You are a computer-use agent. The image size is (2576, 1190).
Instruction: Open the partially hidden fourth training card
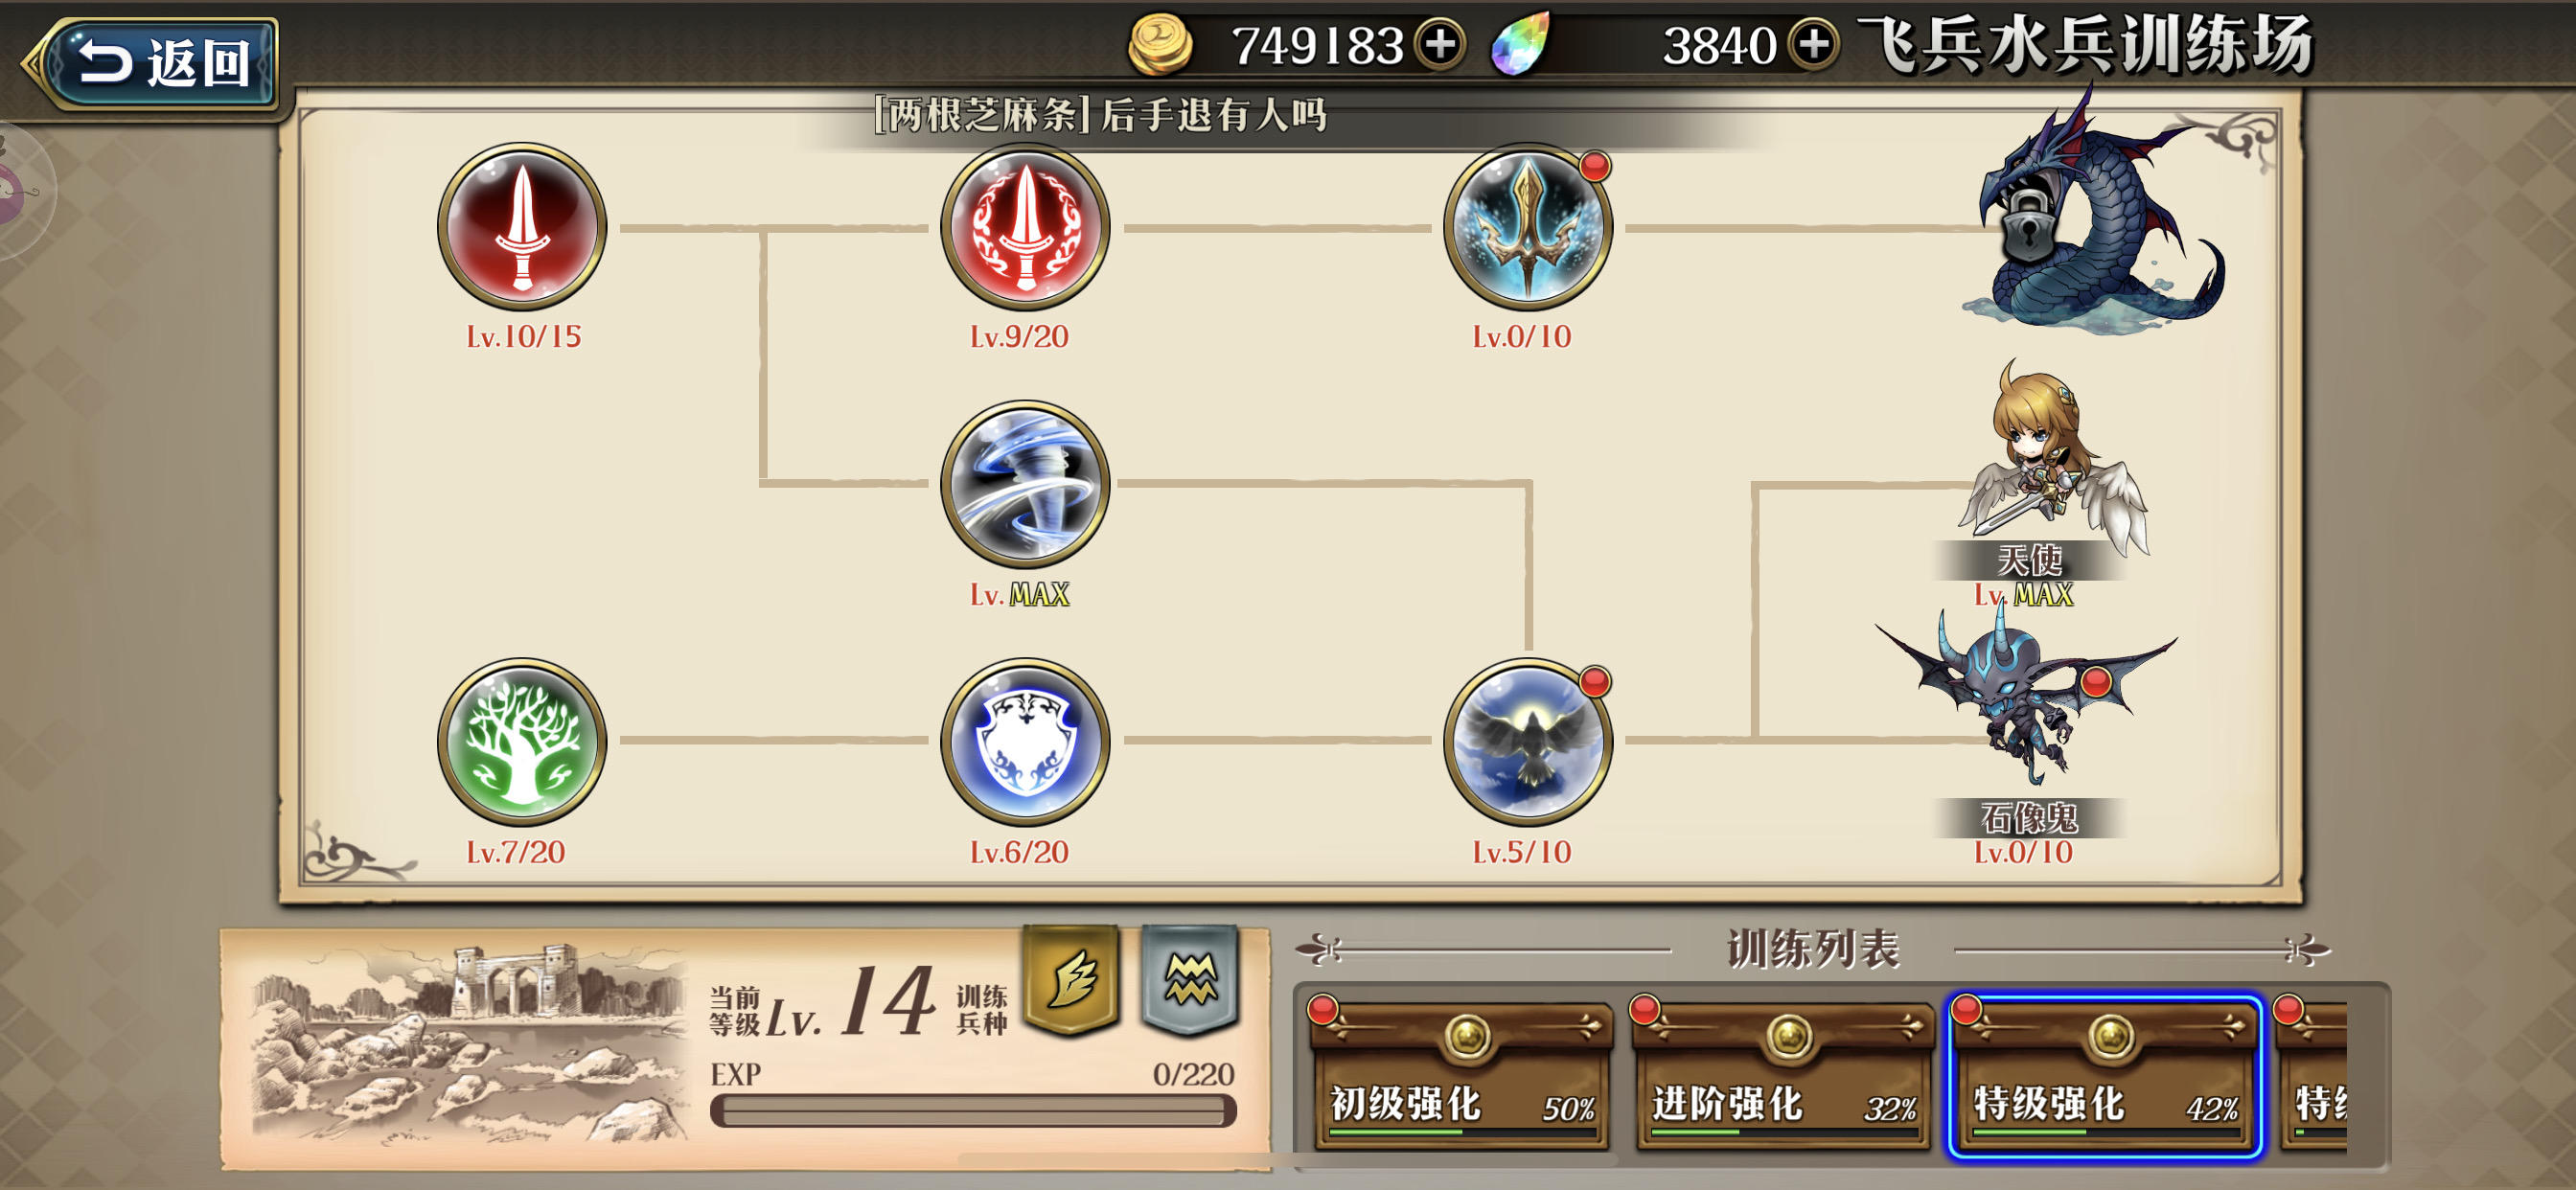click(2312, 1075)
